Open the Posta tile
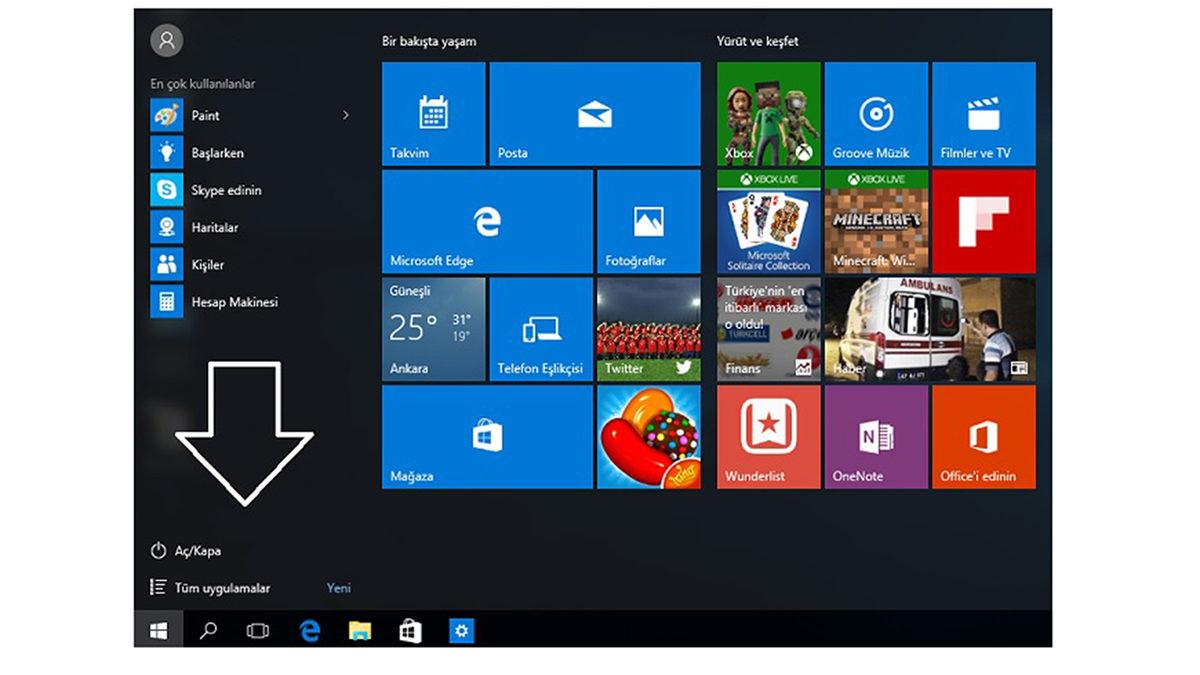Image resolution: width=1200 pixels, height=675 pixels. [x=594, y=113]
